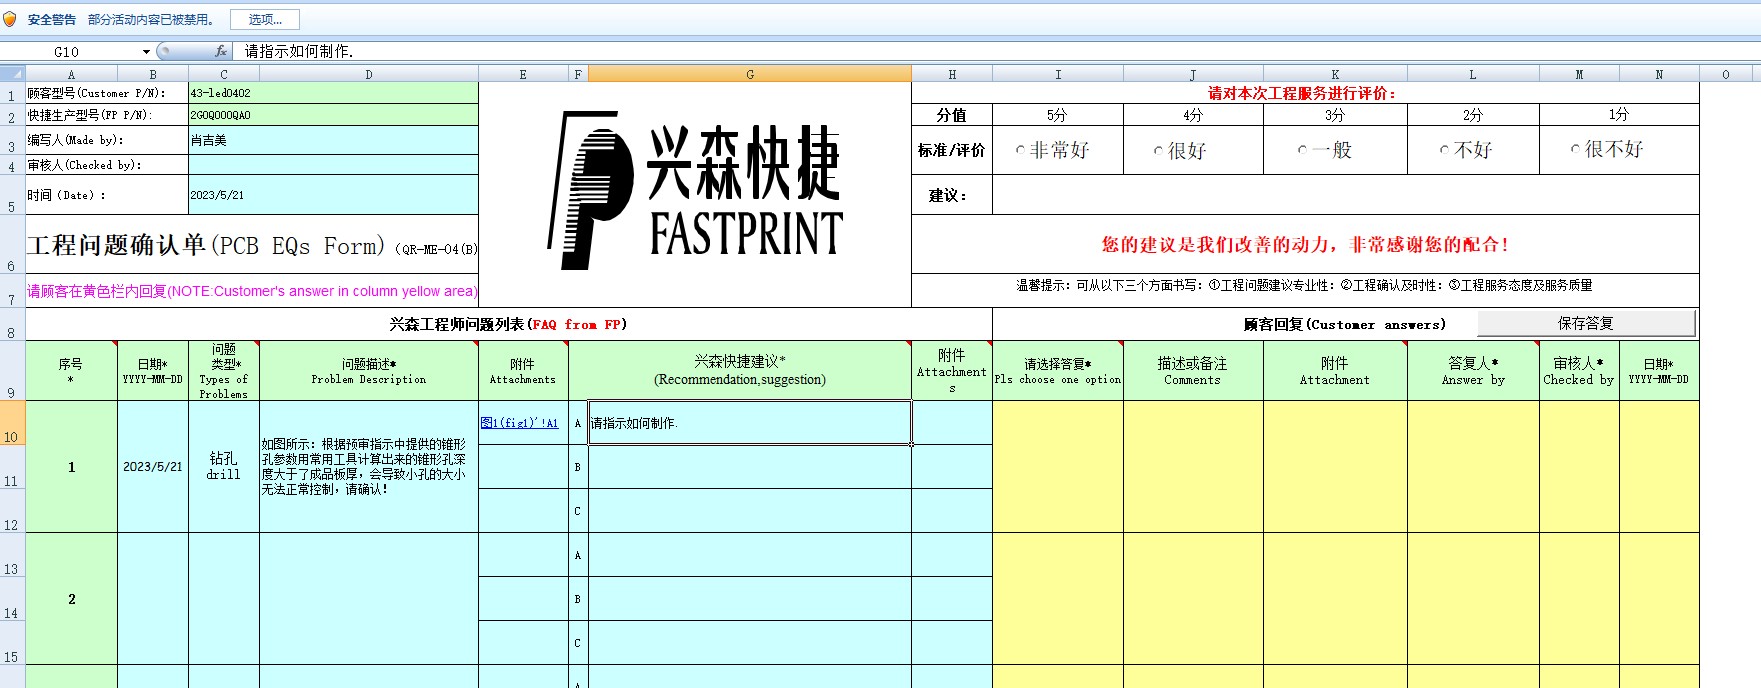Click the pink note about the yellow answer column

252,291
